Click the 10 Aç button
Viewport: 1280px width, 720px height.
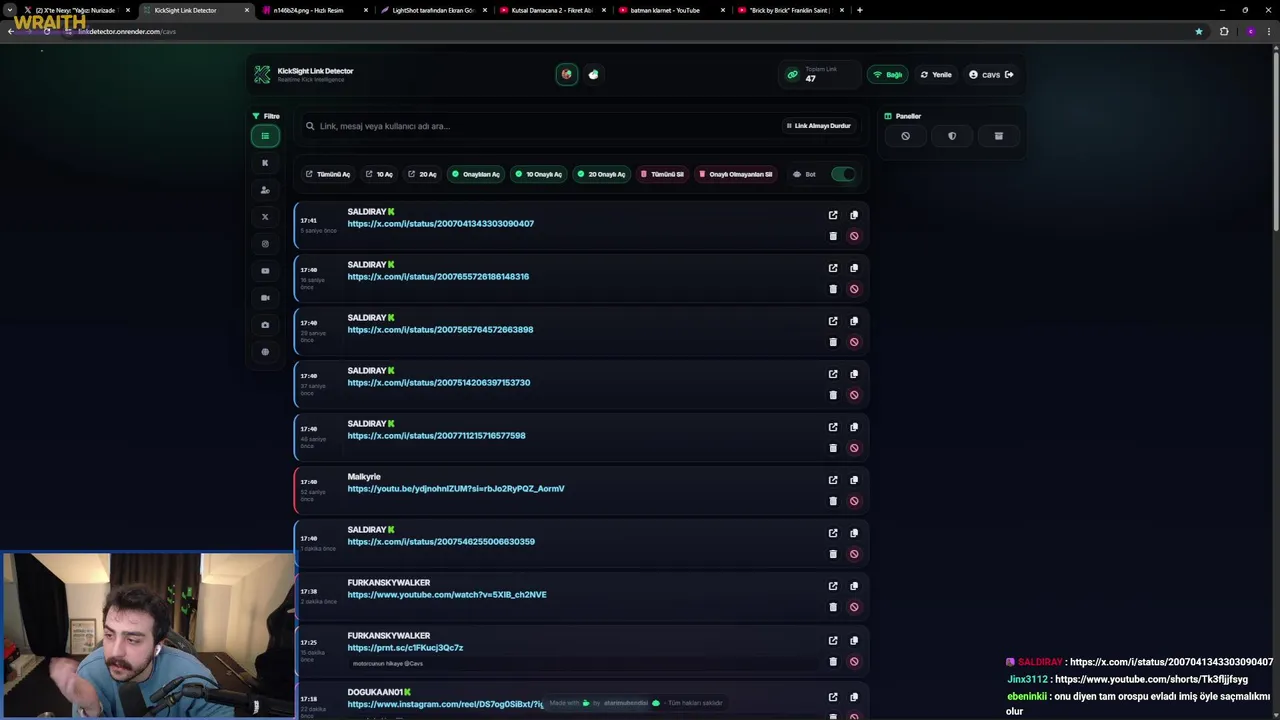click(379, 174)
